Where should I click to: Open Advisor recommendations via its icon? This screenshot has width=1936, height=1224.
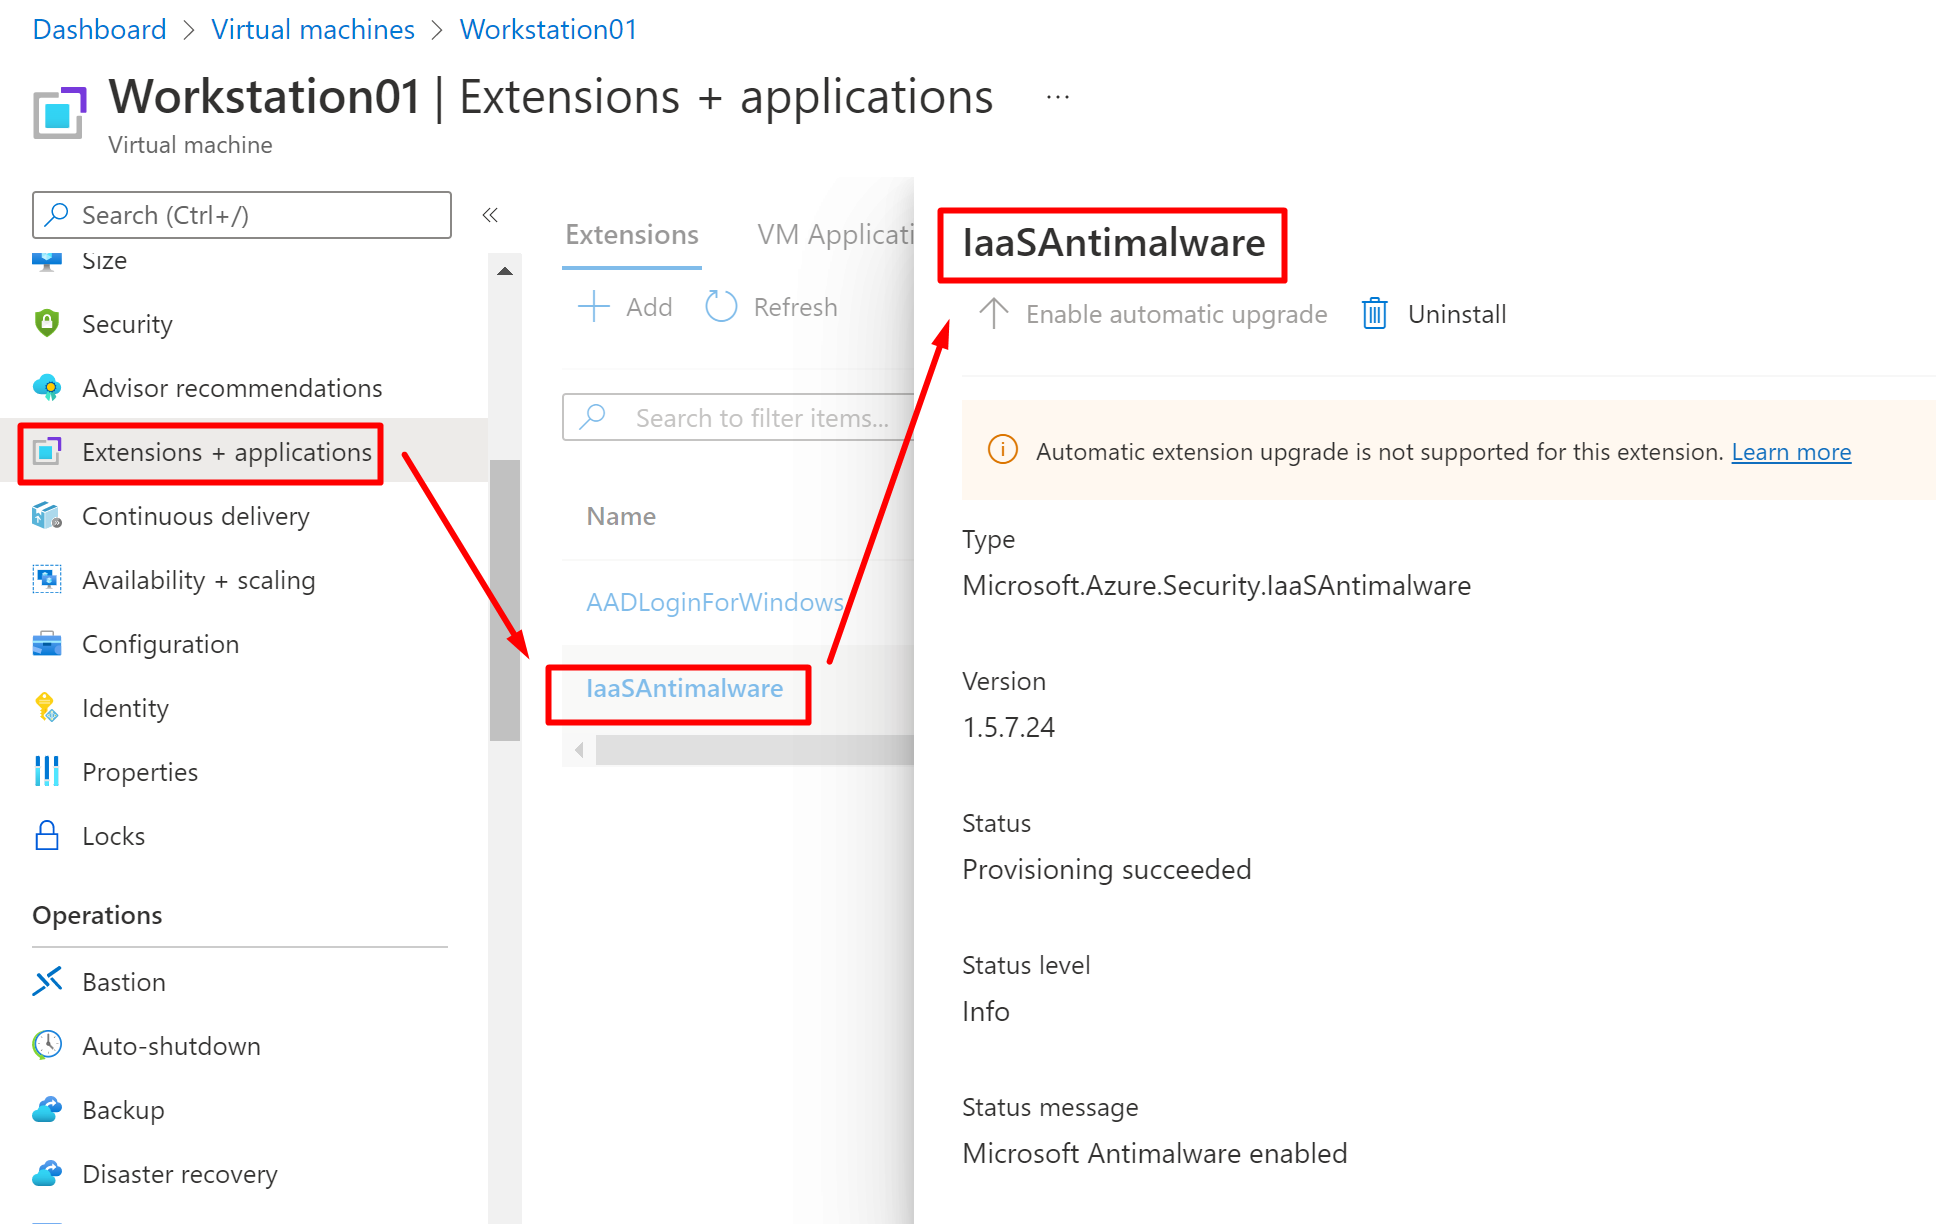point(47,387)
